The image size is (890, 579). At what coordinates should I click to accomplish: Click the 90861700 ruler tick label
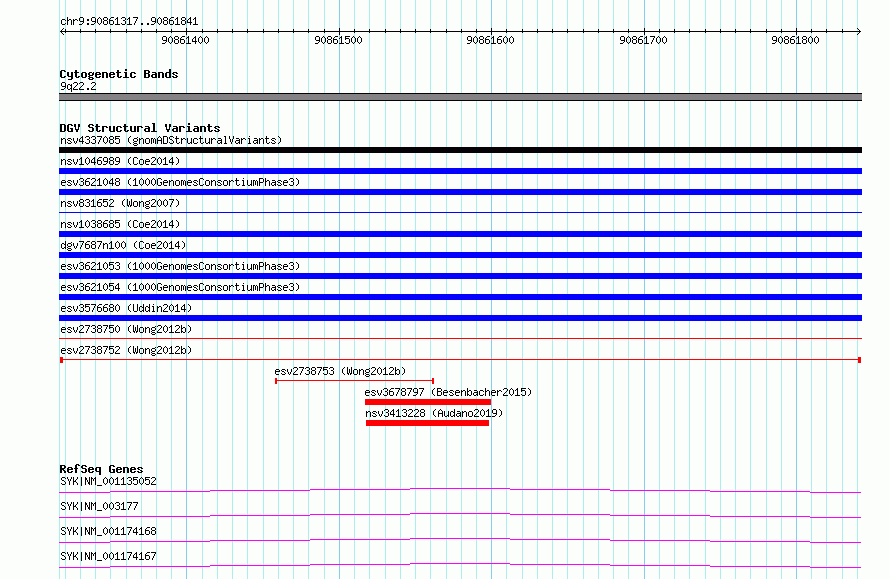point(643,40)
